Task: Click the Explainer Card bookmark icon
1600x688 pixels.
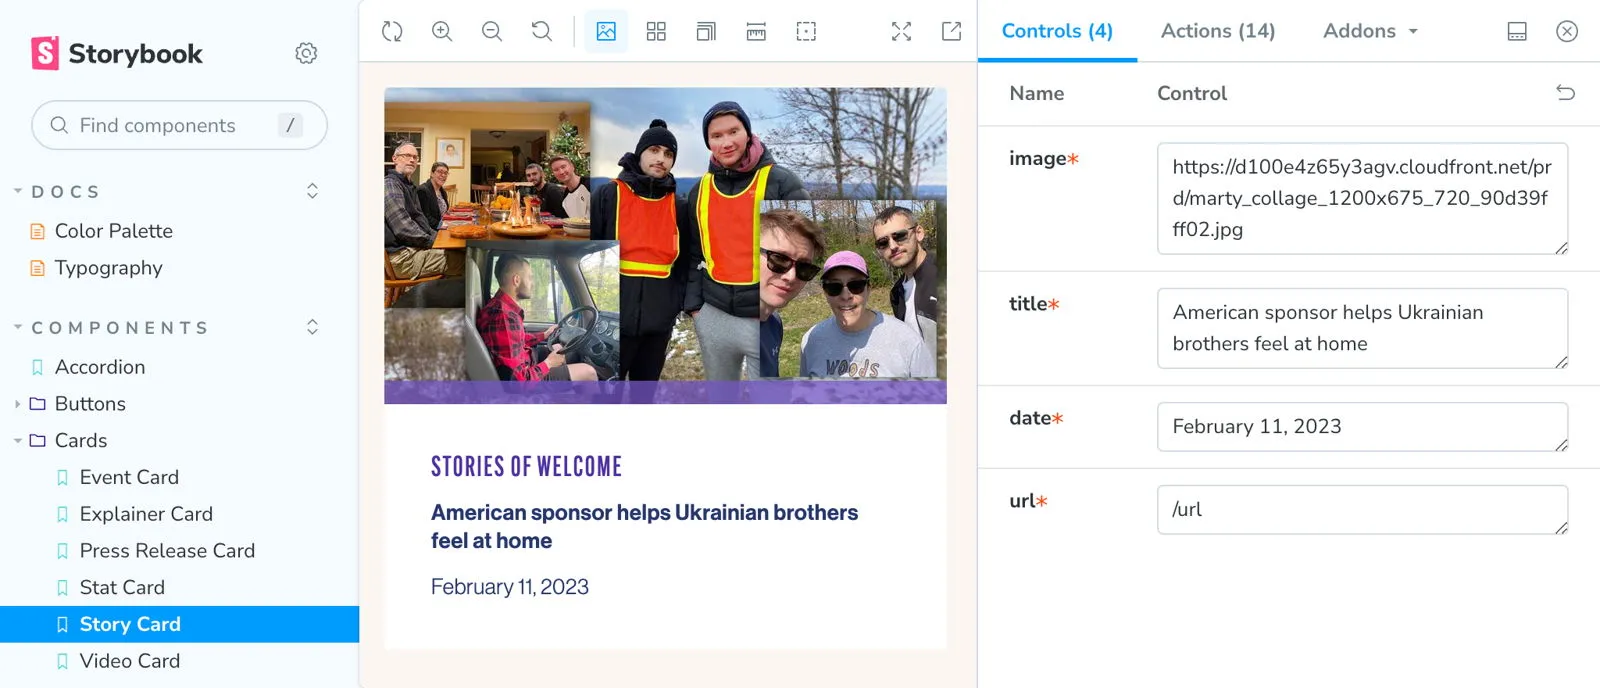Action: 63,514
